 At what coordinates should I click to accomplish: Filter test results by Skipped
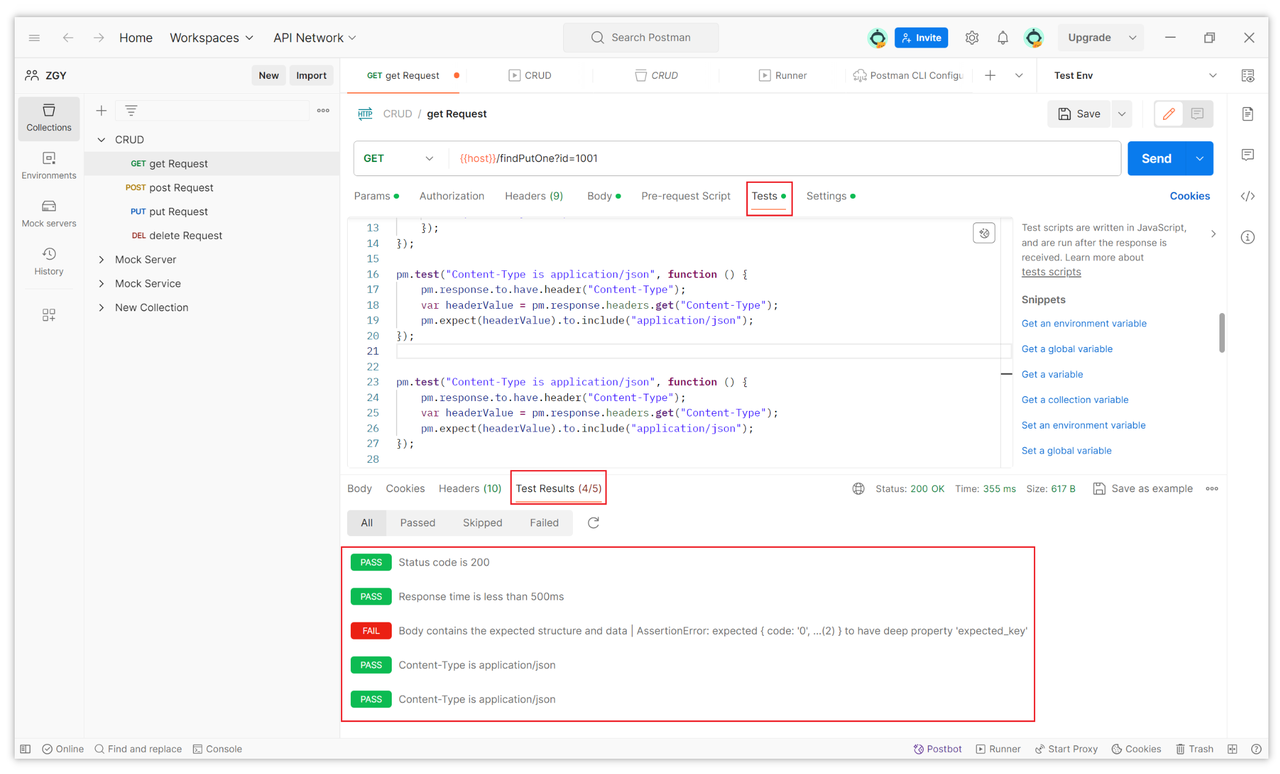click(x=482, y=523)
